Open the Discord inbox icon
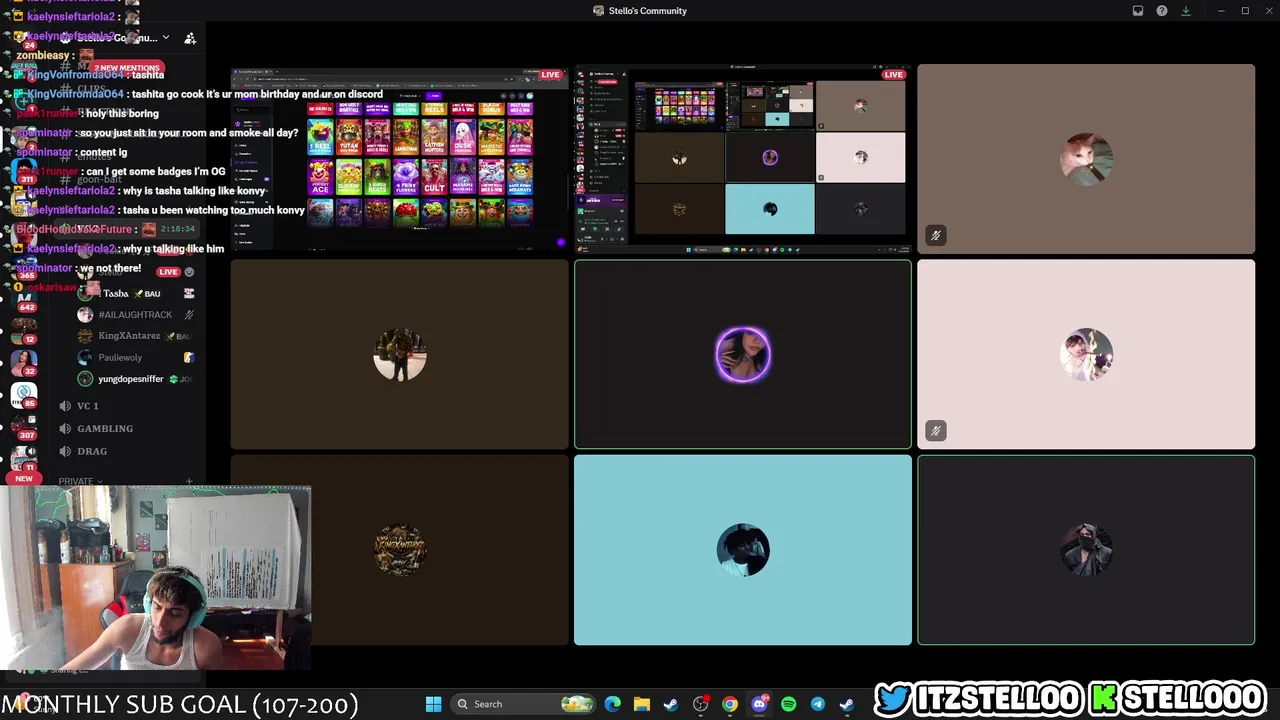This screenshot has width=1280, height=720. point(1138,11)
